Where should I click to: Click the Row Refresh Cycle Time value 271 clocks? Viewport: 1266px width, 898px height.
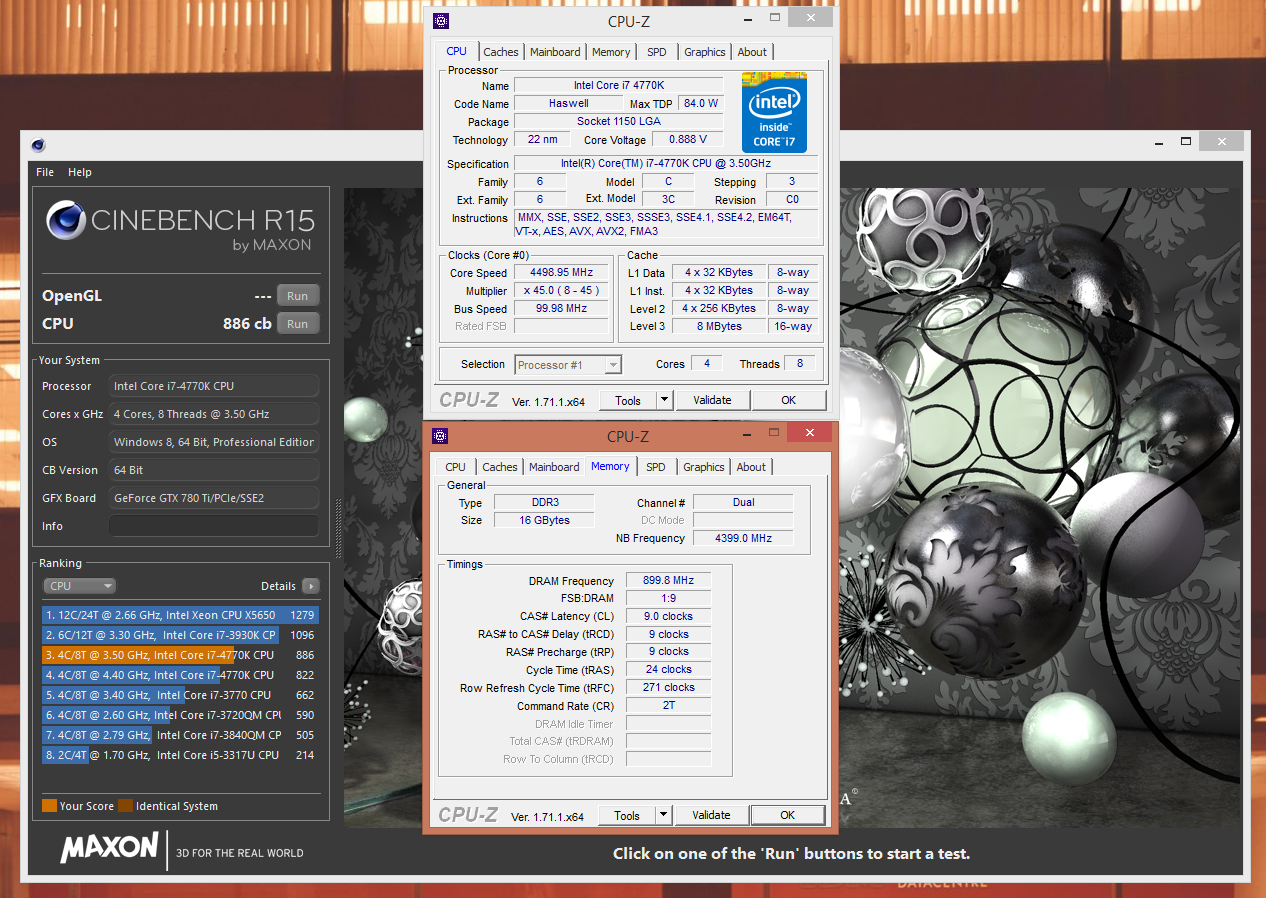point(669,688)
